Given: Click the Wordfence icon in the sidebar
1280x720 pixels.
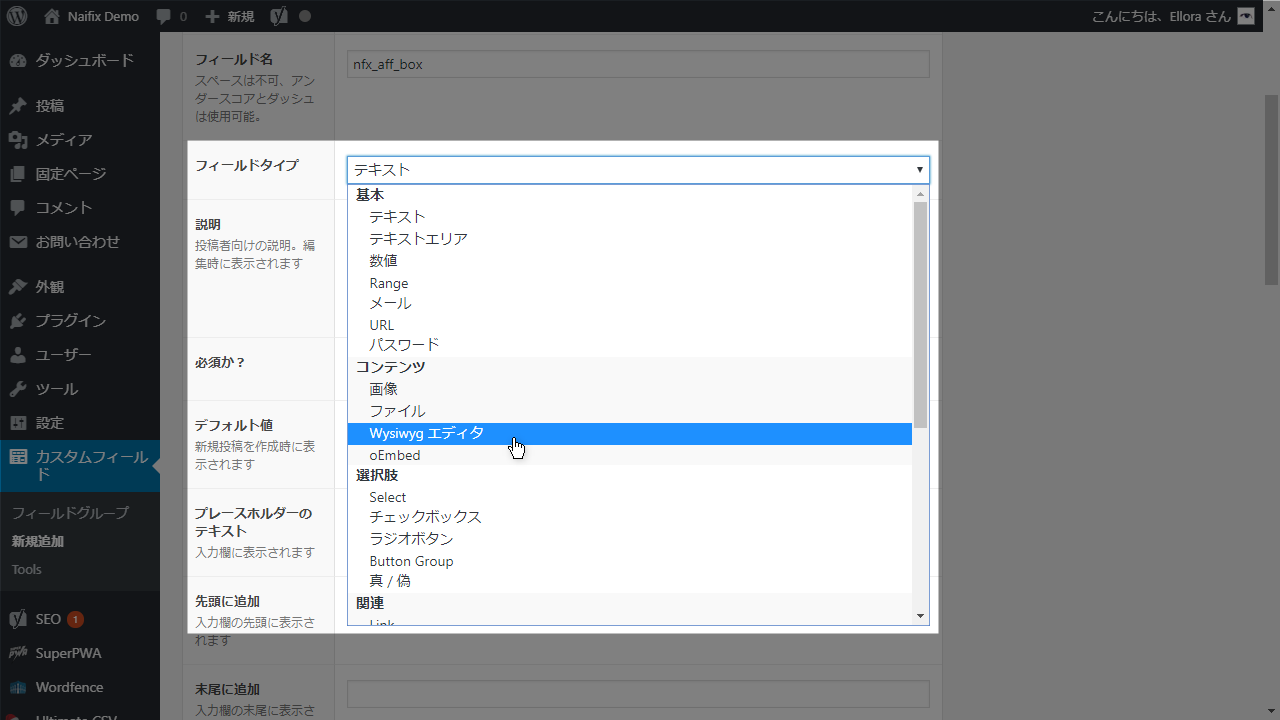Looking at the screenshot, I should [18, 687].
